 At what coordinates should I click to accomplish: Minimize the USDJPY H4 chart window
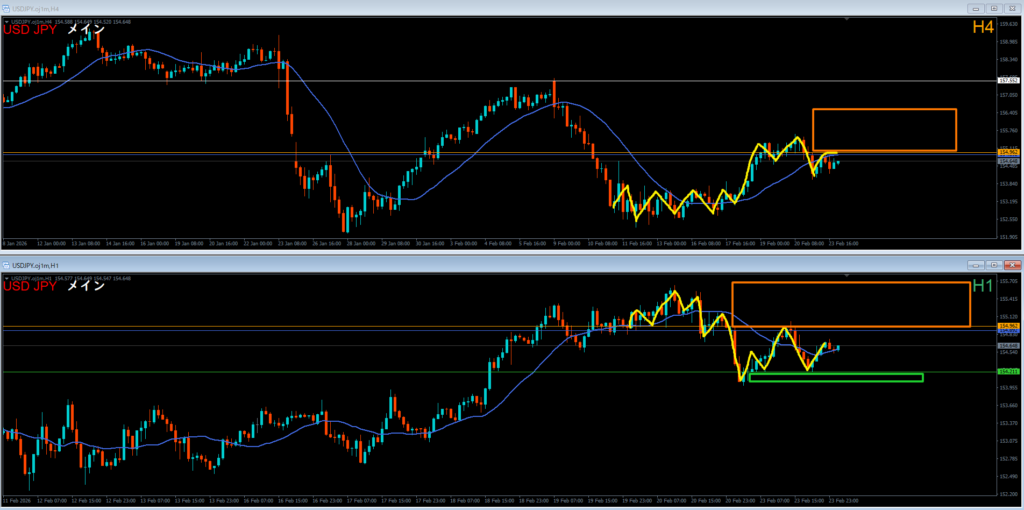[976, 6]
